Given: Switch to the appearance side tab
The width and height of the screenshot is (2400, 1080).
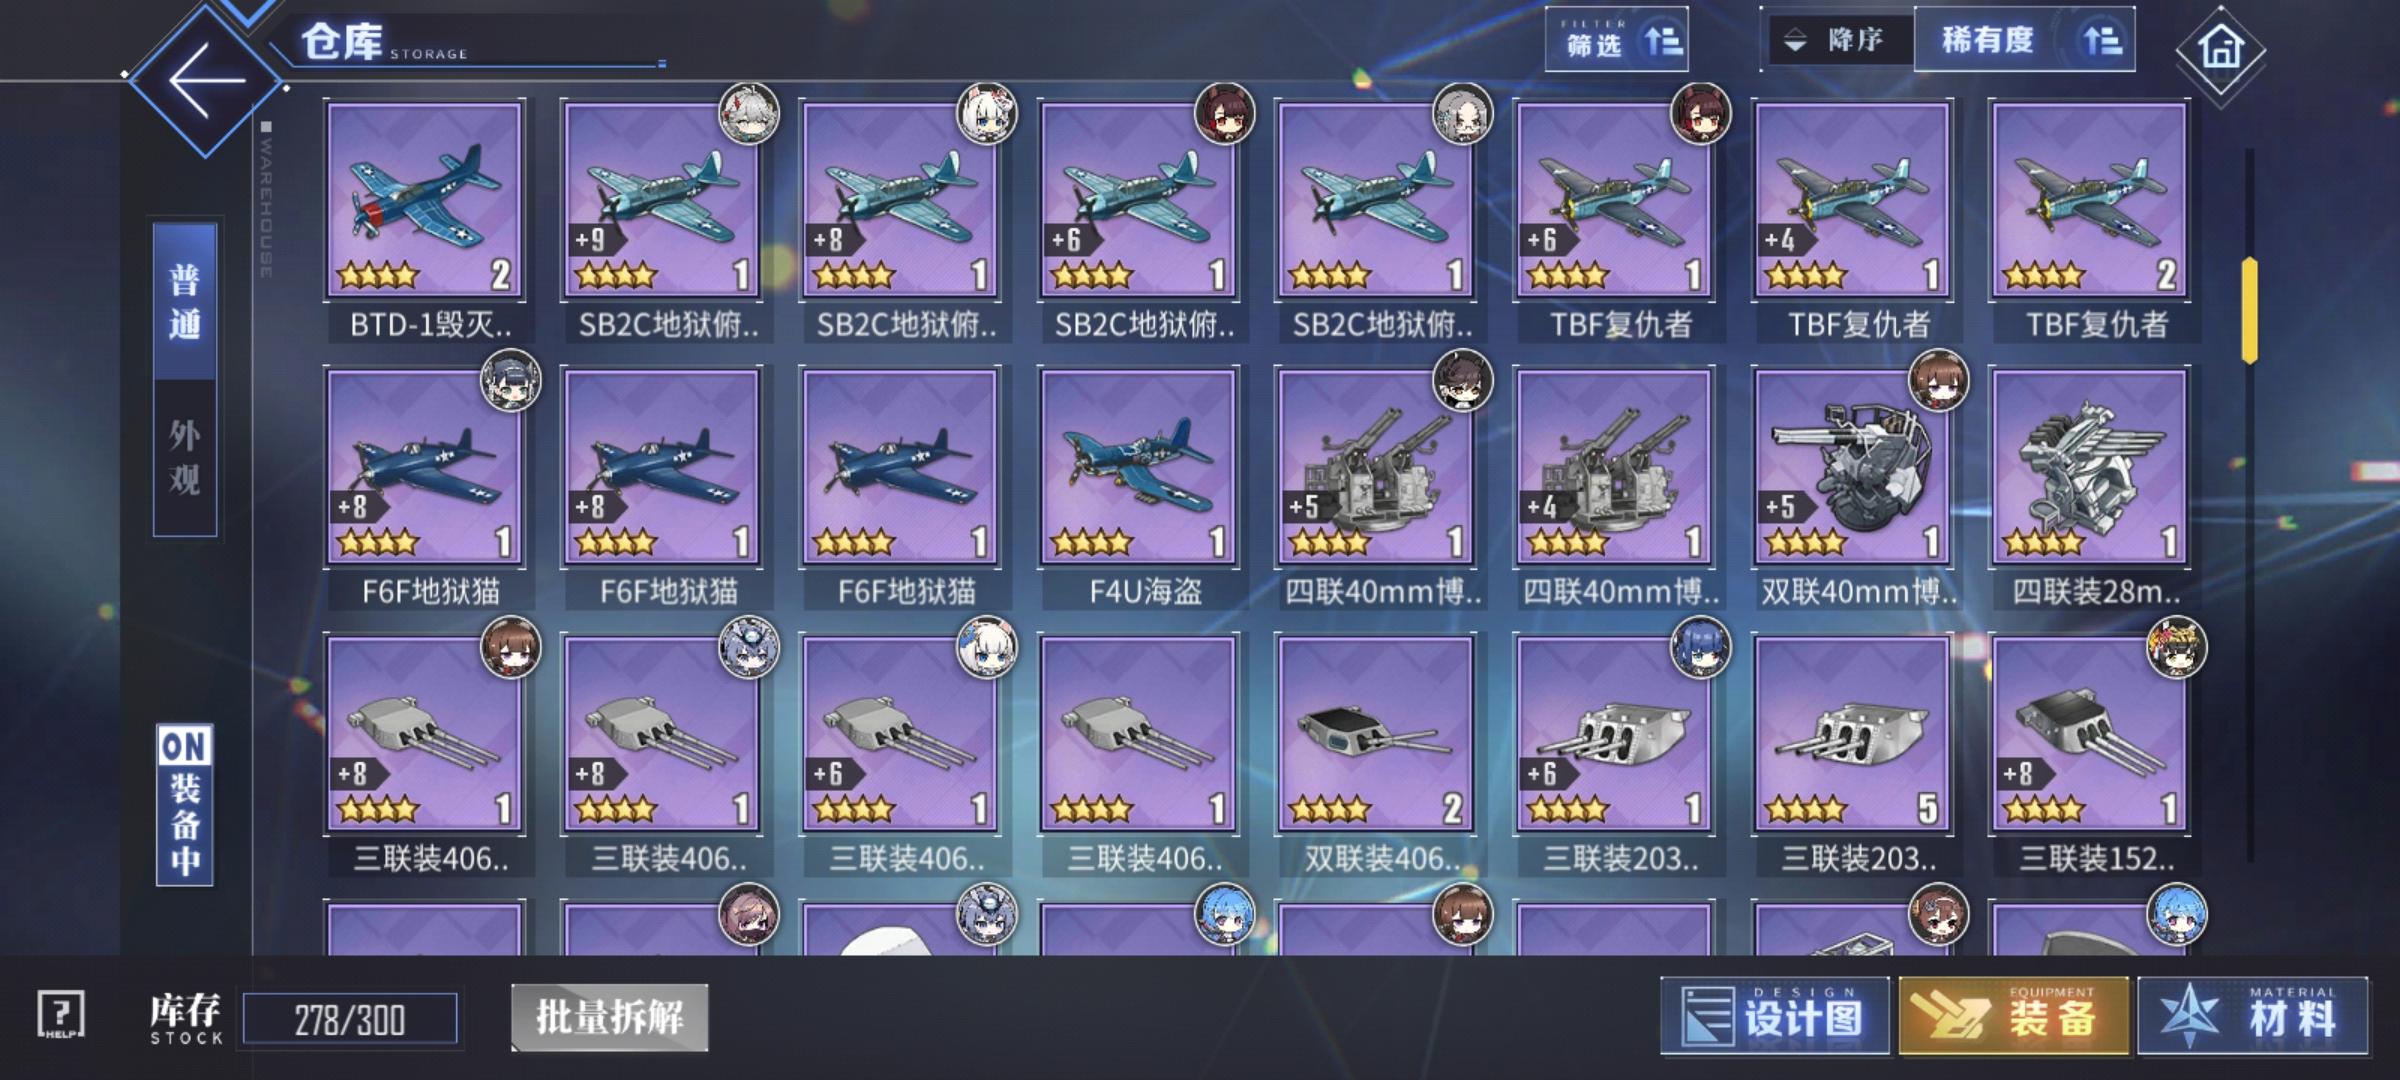Looking at the screenshot, I should [x=185, y=458].
